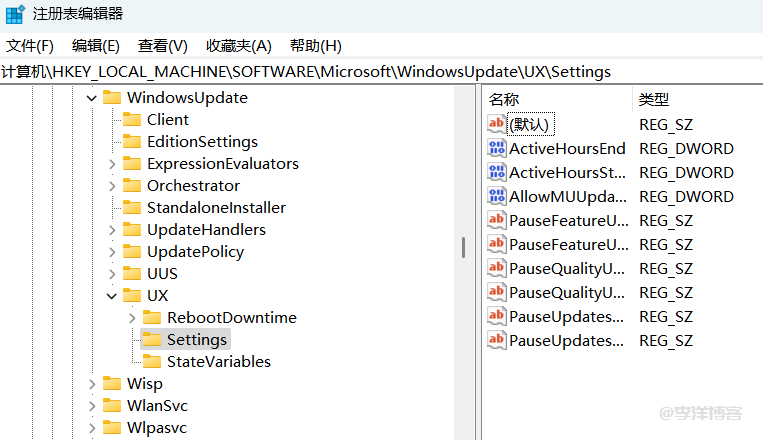Click the ActiveHoursEnd DWORD value icon
This screenshot has height=440, width=763.
coord(497,148)
